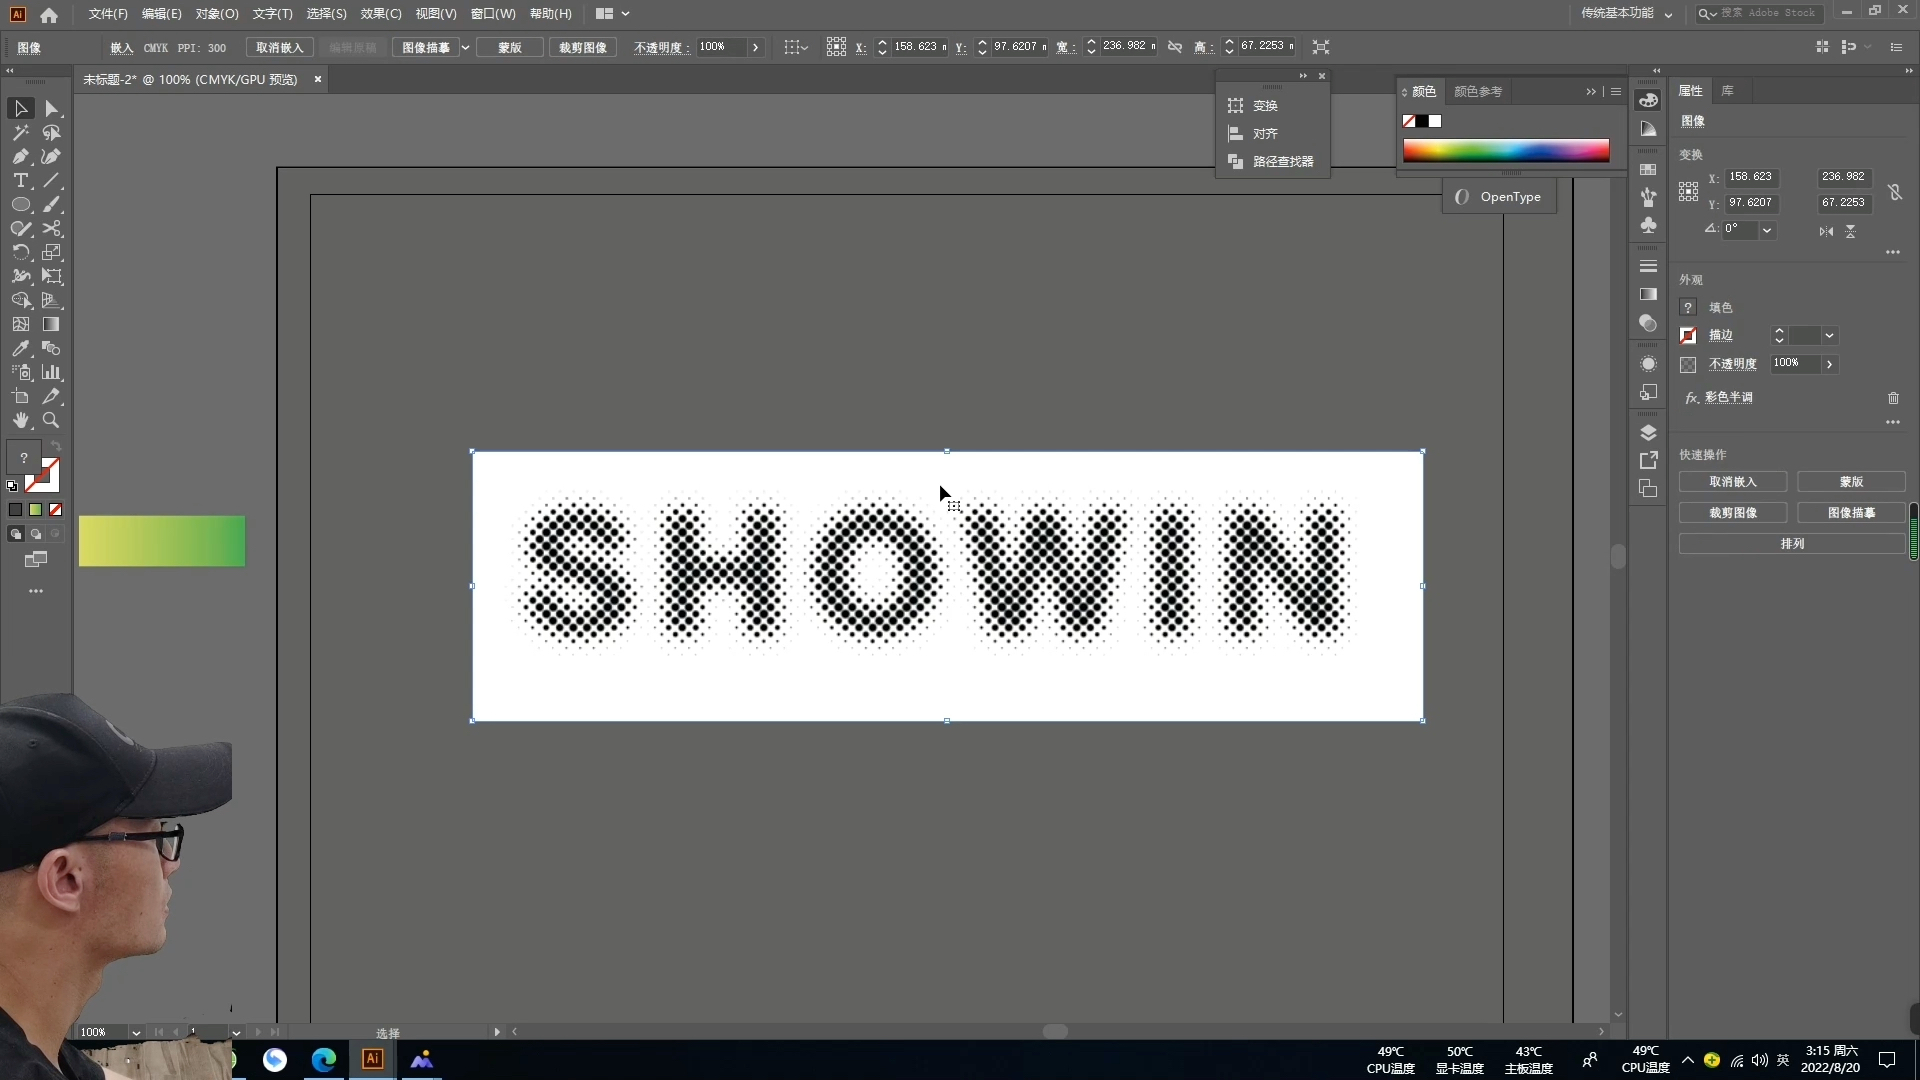Delete the 彩色半调 effect with trash icon
Image resolution: width=1920 pixels, height=1080 pixels.
click(1893, 398)
